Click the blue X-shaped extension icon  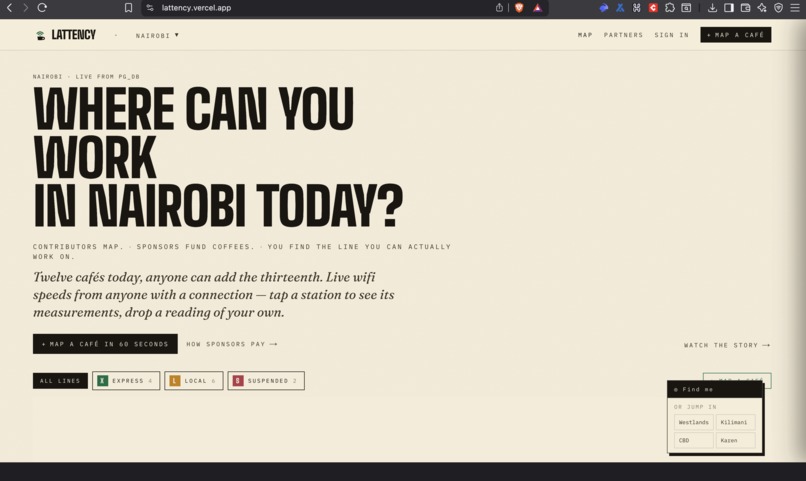(620, 8)
